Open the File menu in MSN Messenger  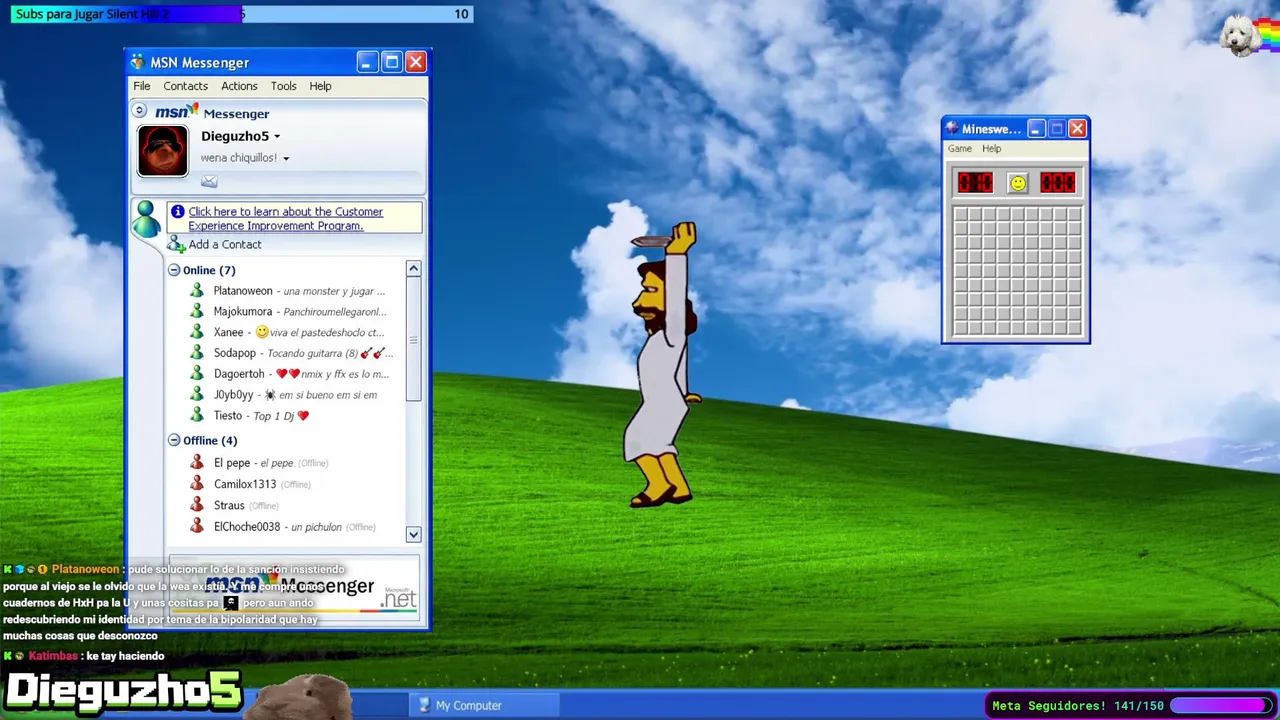[142, 86]
